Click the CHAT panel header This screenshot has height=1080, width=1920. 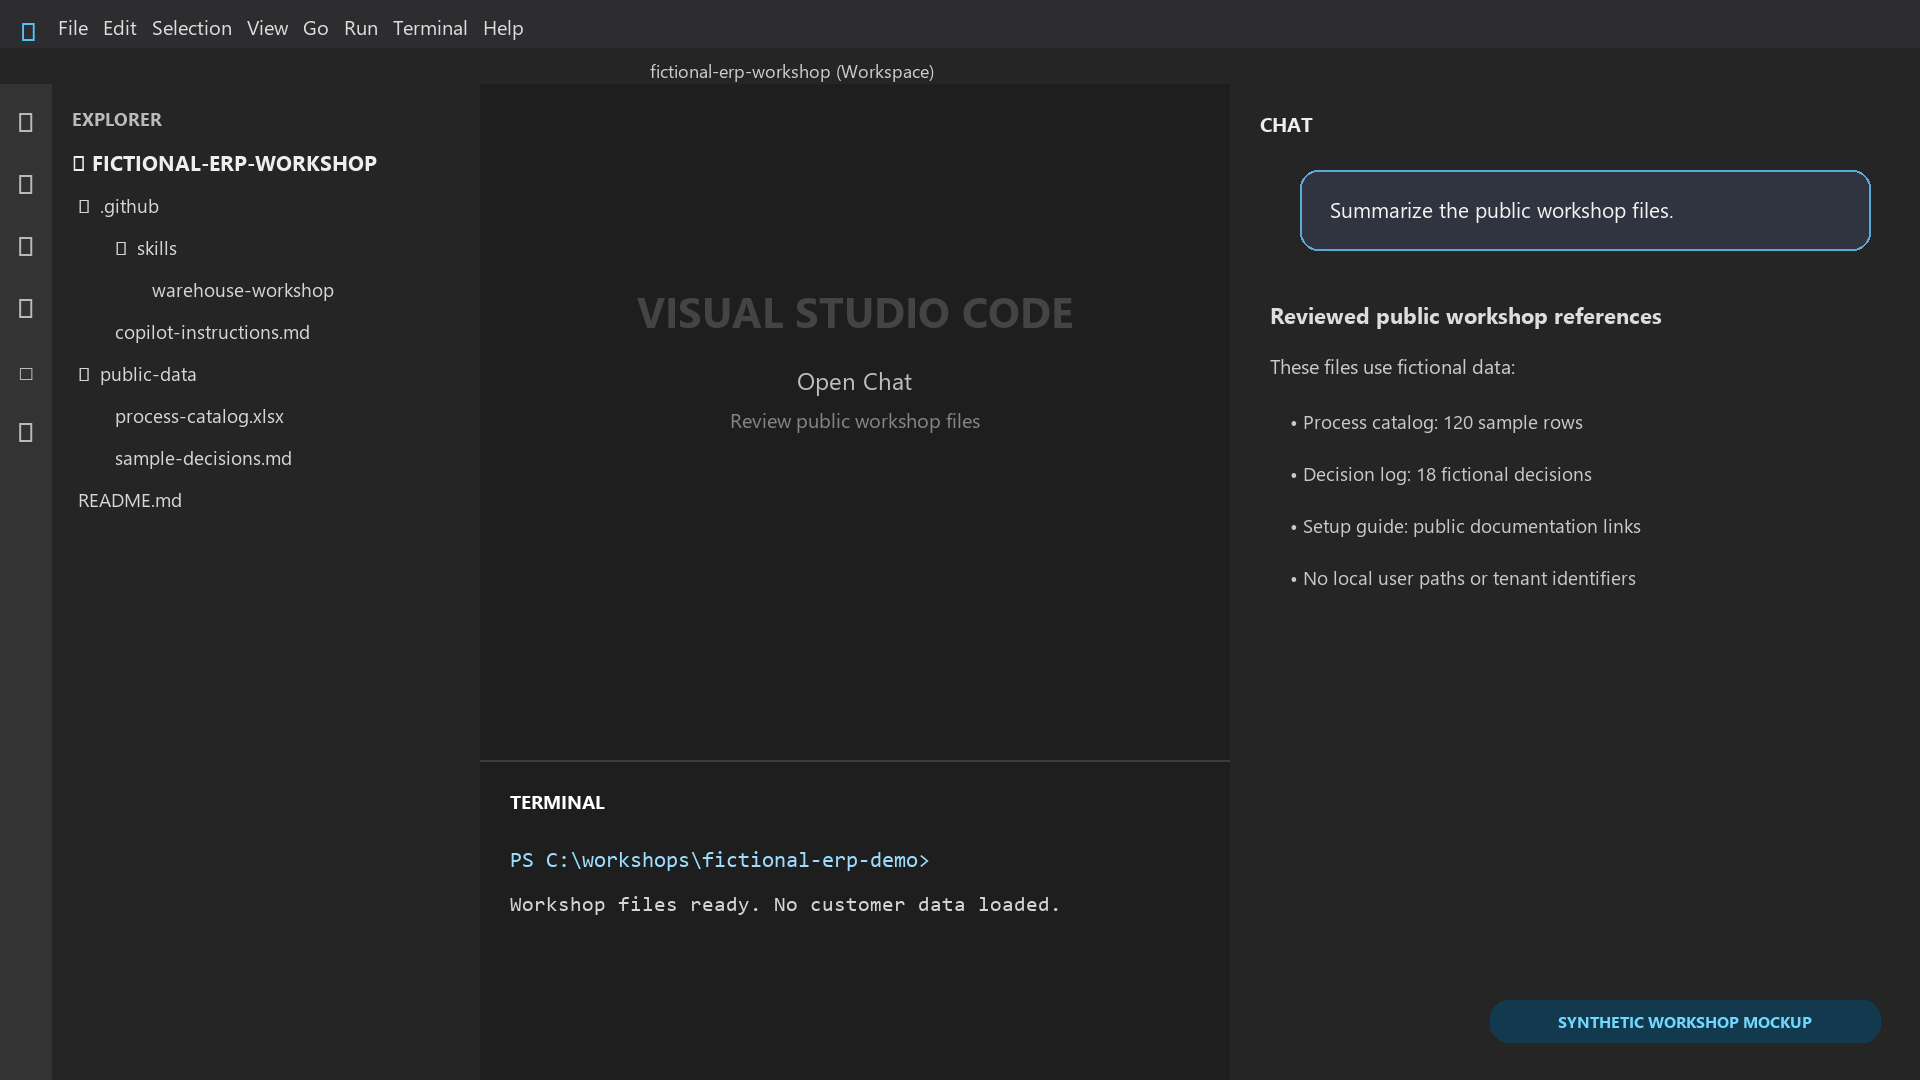pos(1286,125)
